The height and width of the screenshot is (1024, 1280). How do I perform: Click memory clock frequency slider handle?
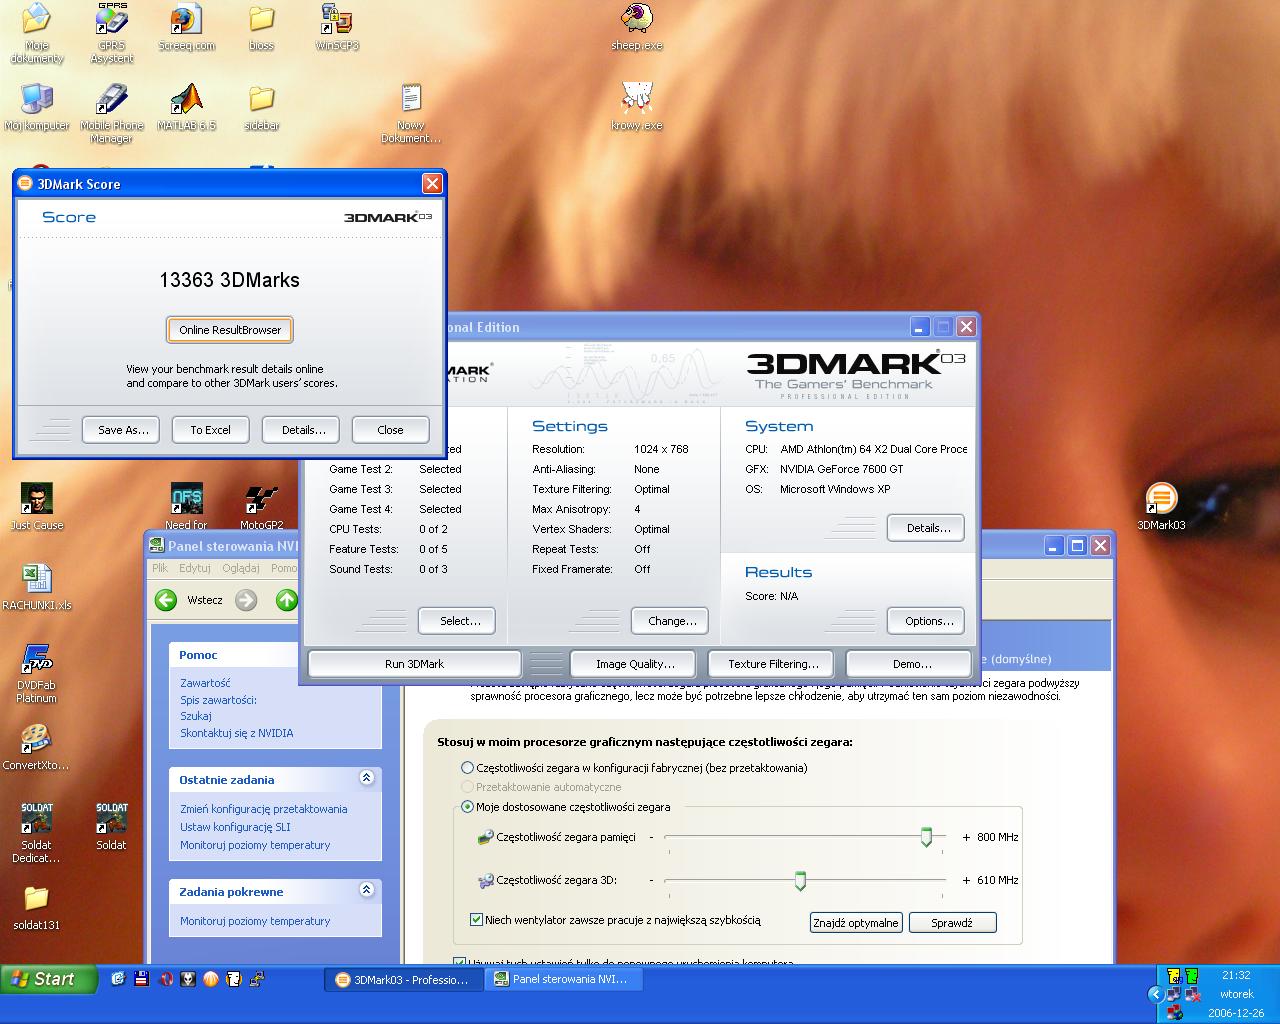tap(926, 837)
